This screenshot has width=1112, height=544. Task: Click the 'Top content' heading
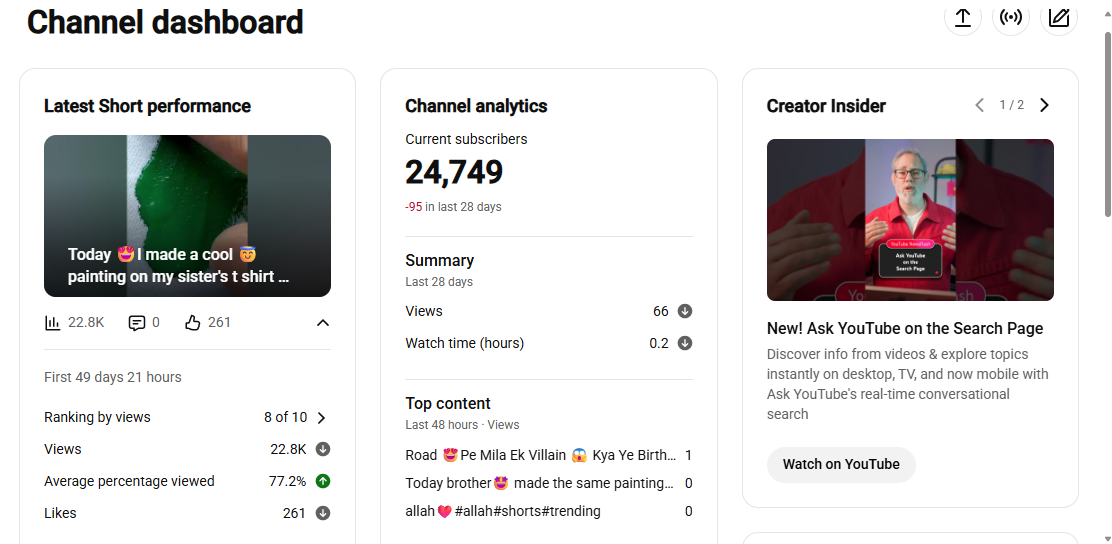[x=447, y=404]
